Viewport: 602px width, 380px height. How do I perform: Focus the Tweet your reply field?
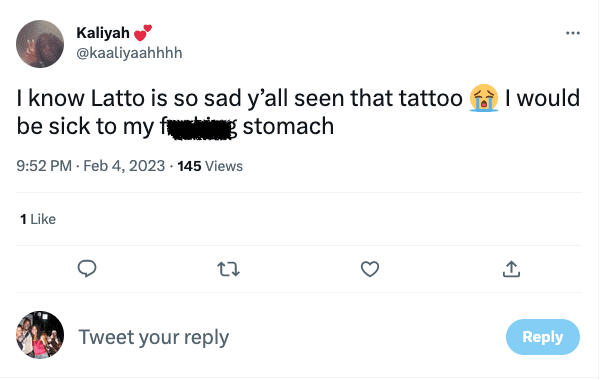click(154, 337)
